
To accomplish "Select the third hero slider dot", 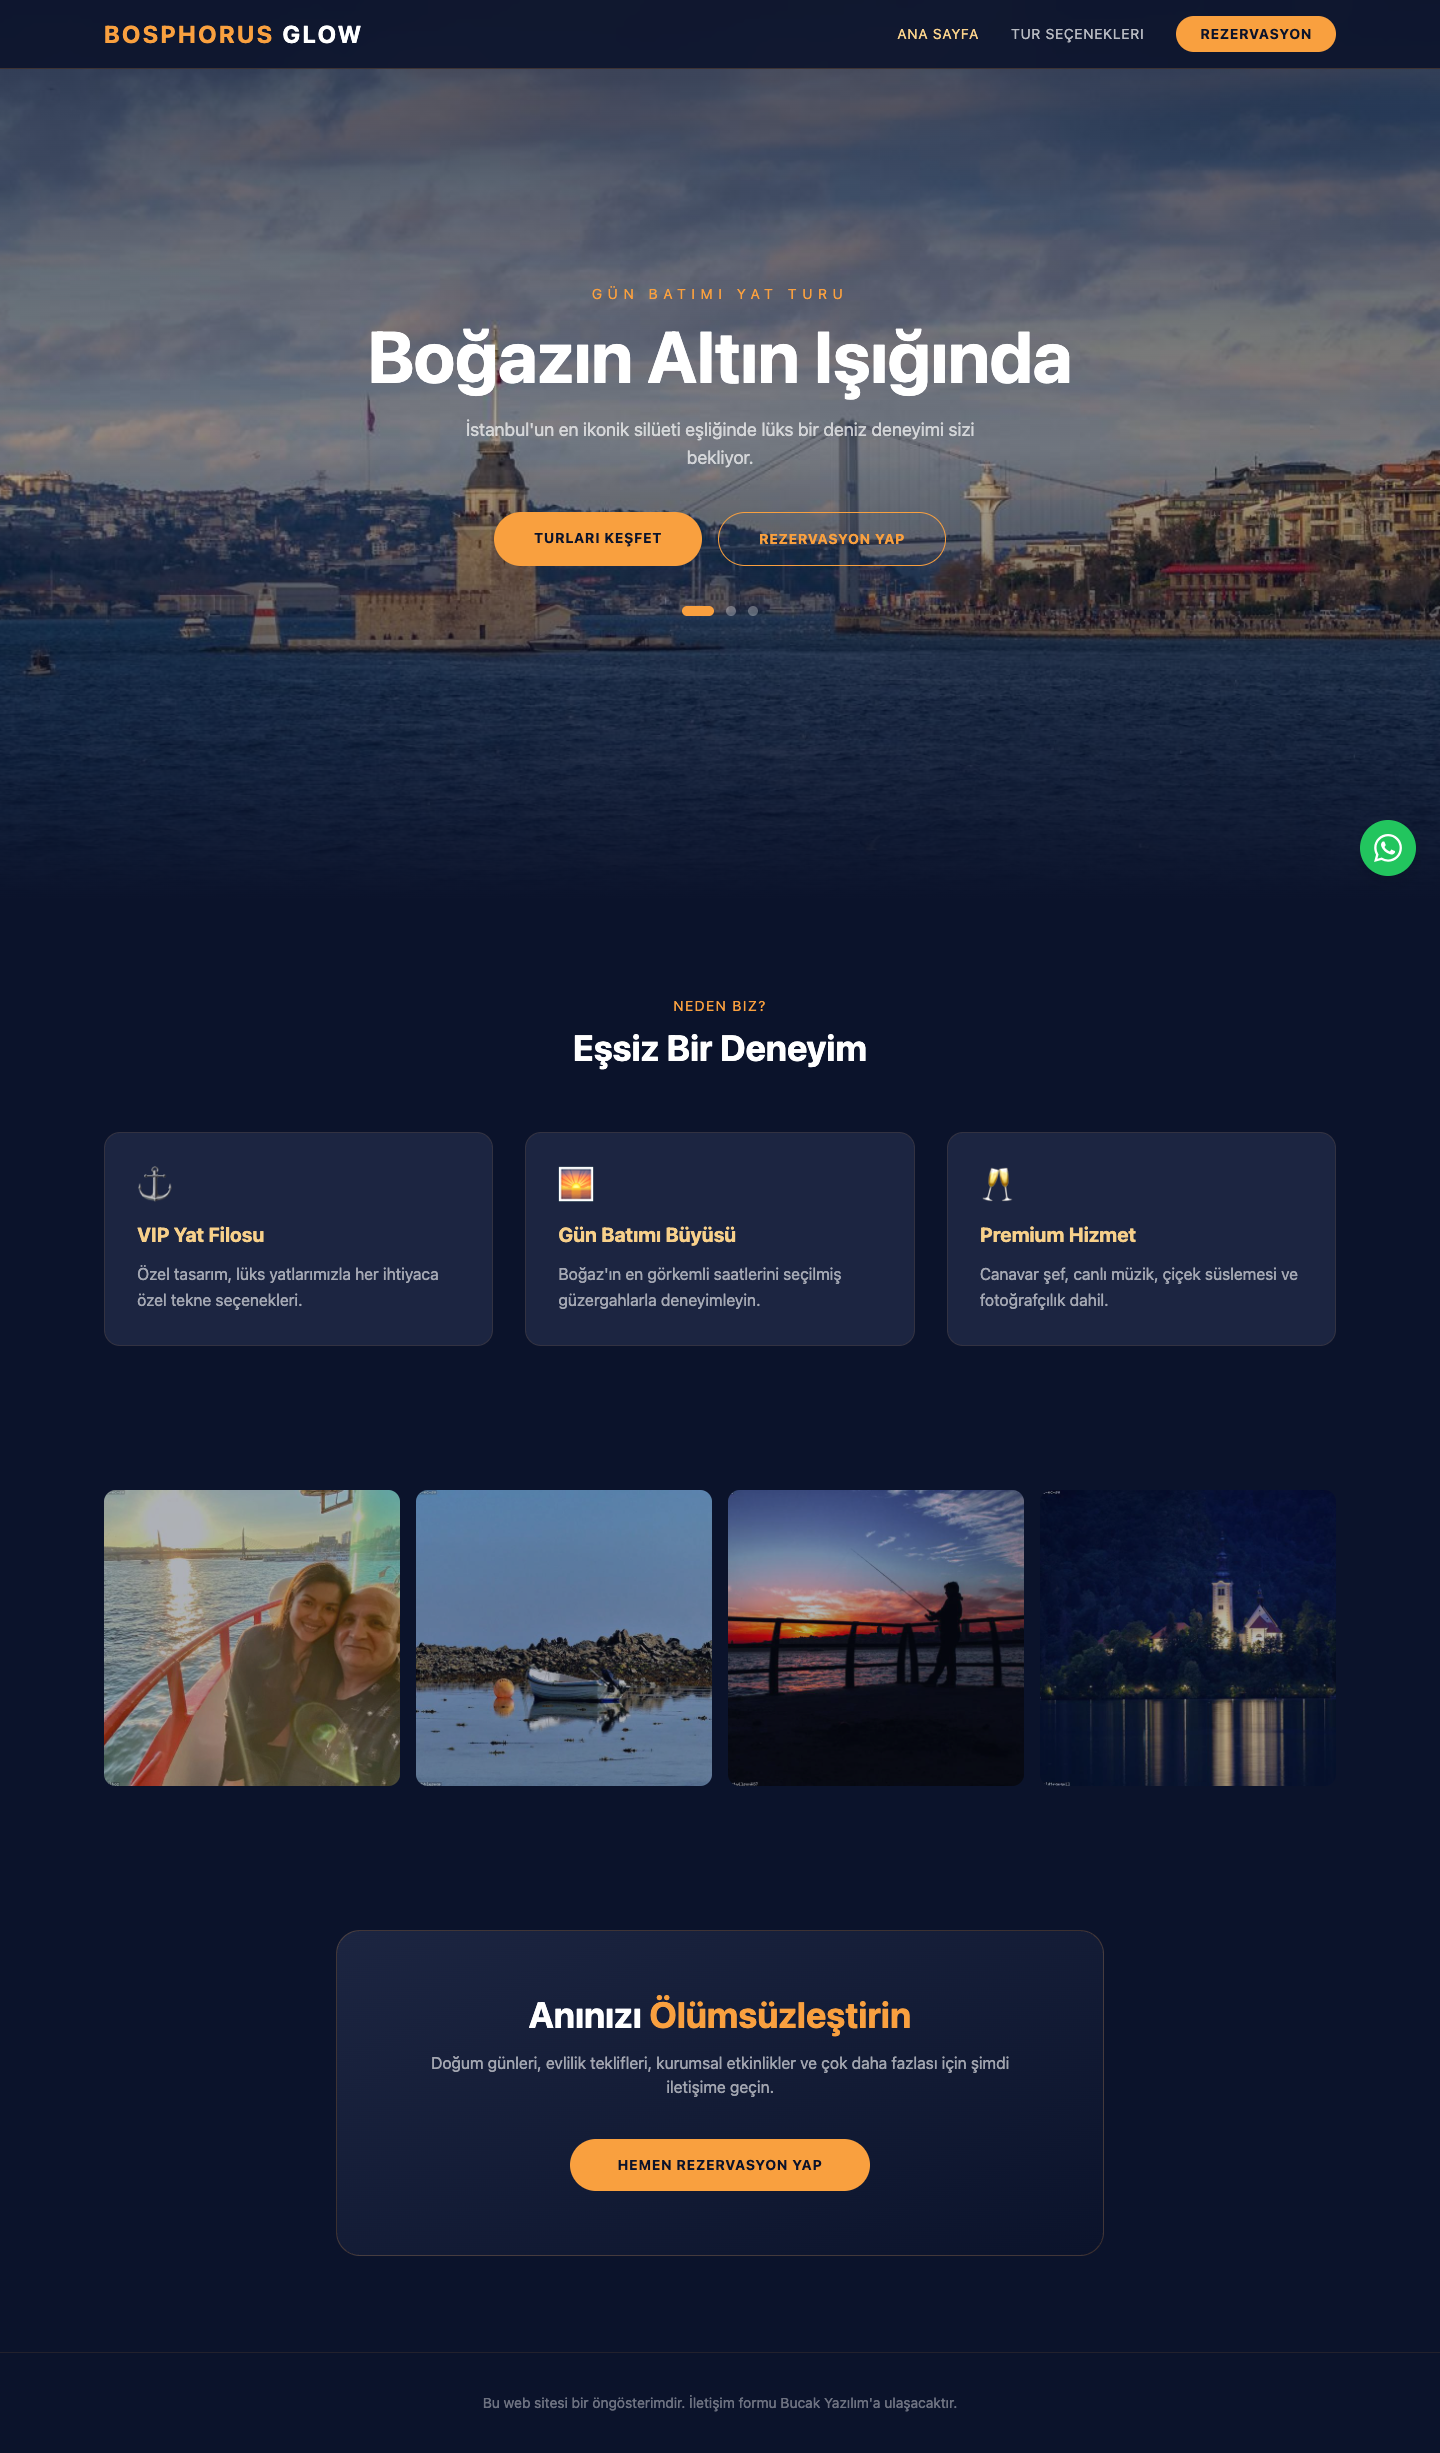I will pyautogui.click(x=753, y=611).
